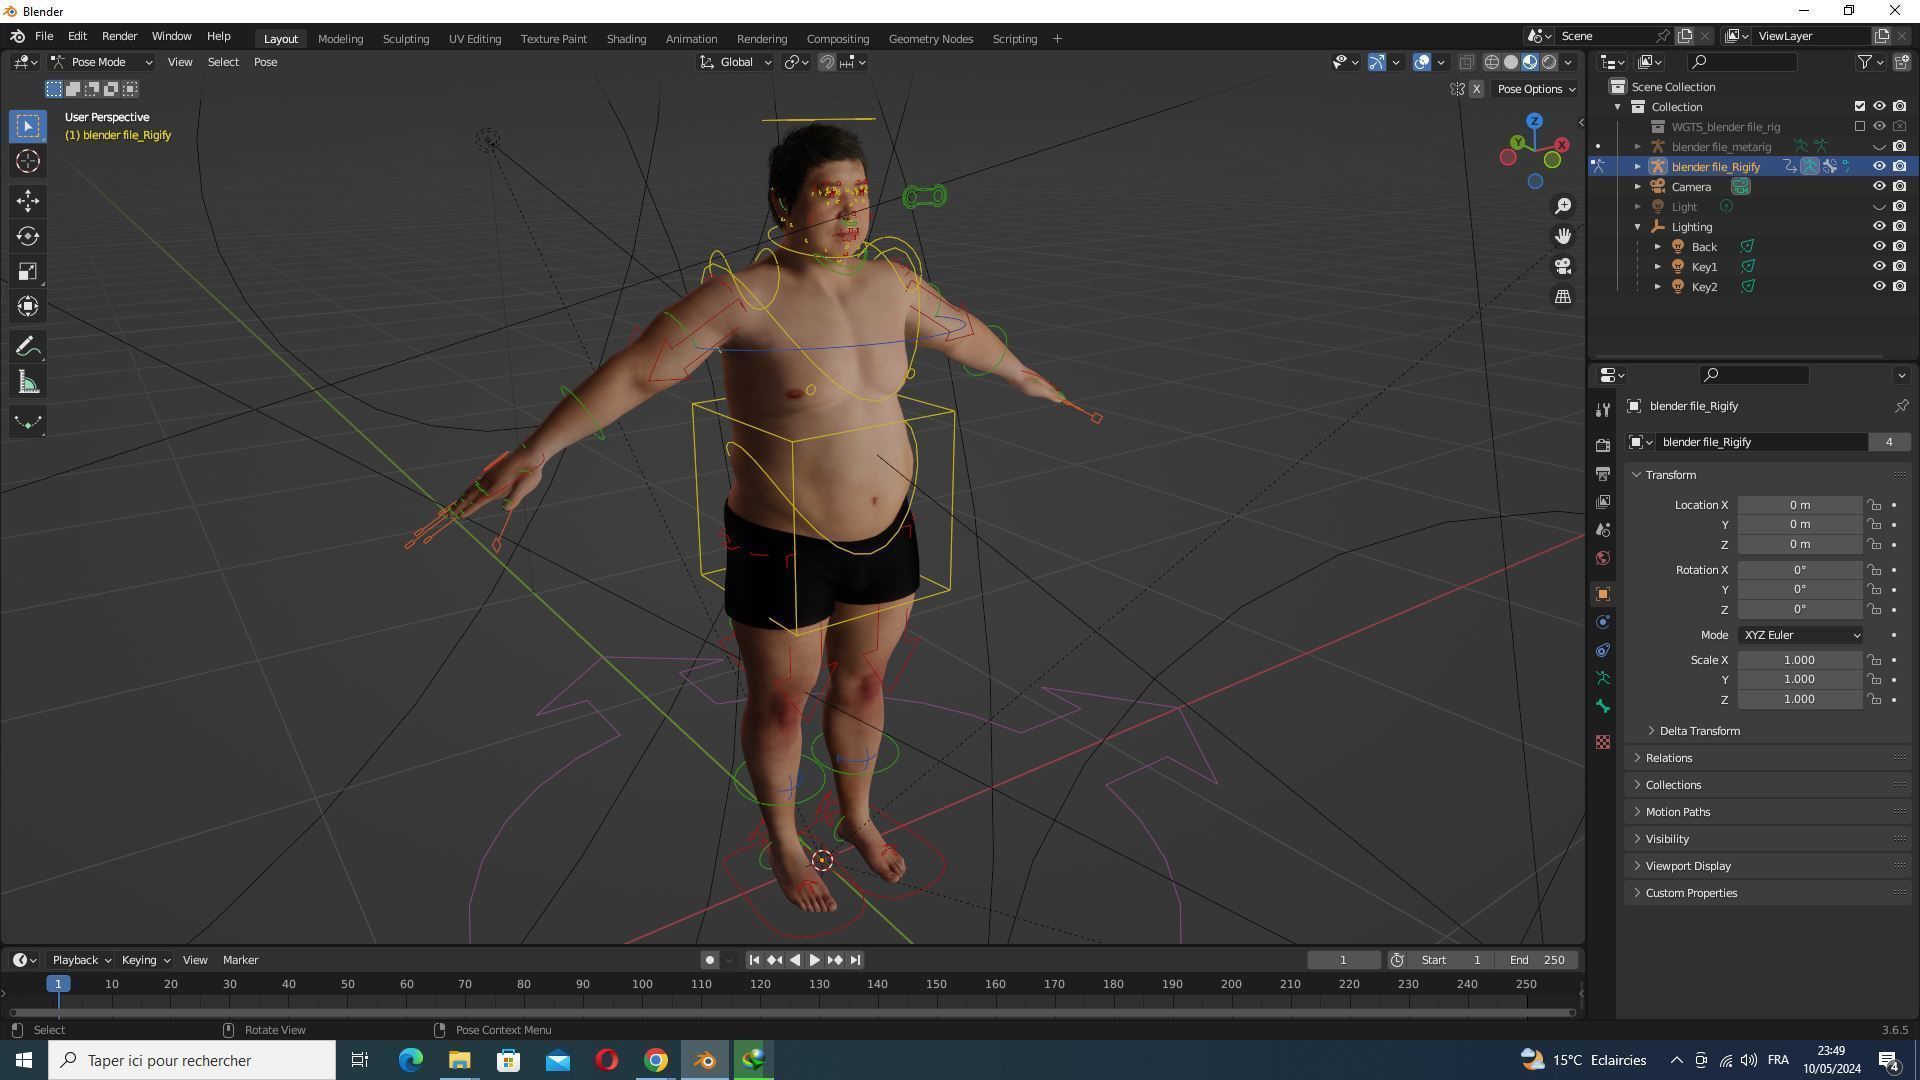Open the Physics properties tab
Image resolution: width=1920 pixels, height=1080 pixels.
tap(1603, 622)
